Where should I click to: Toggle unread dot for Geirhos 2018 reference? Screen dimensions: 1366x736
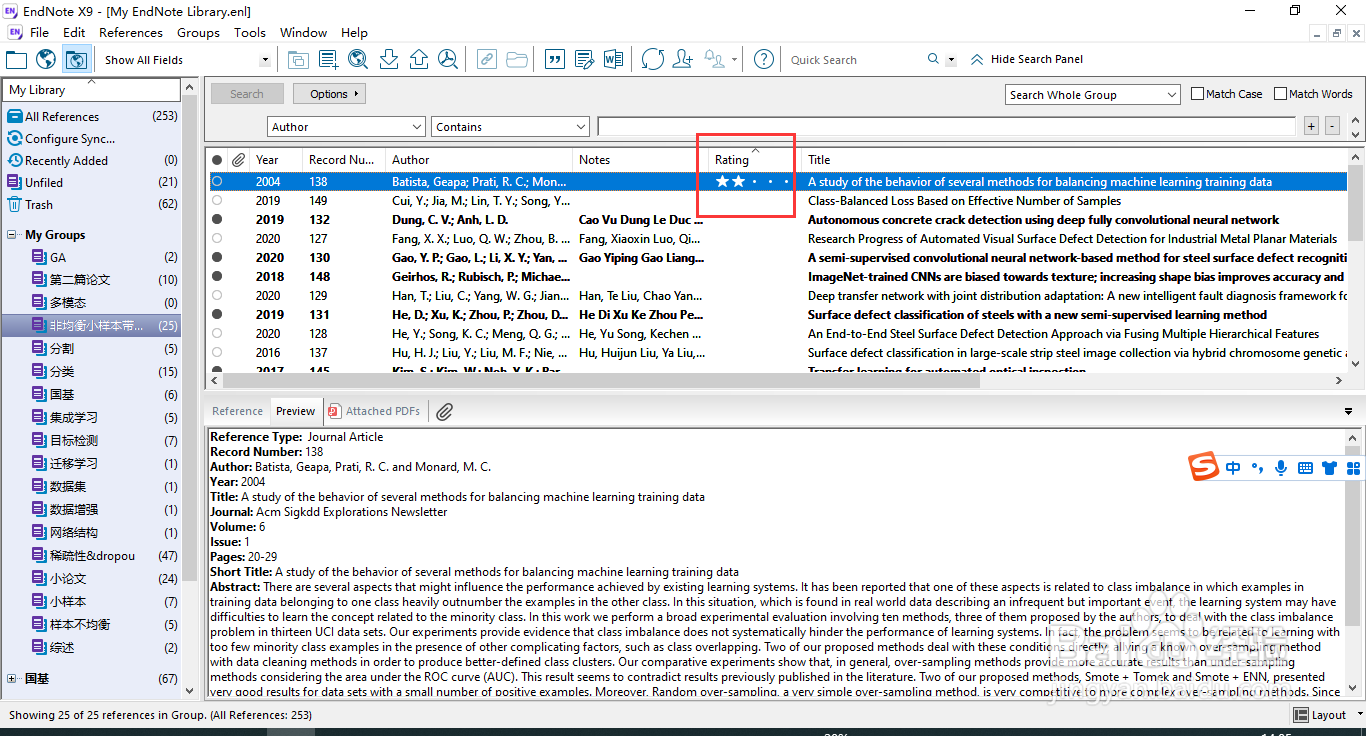point(217,276)
